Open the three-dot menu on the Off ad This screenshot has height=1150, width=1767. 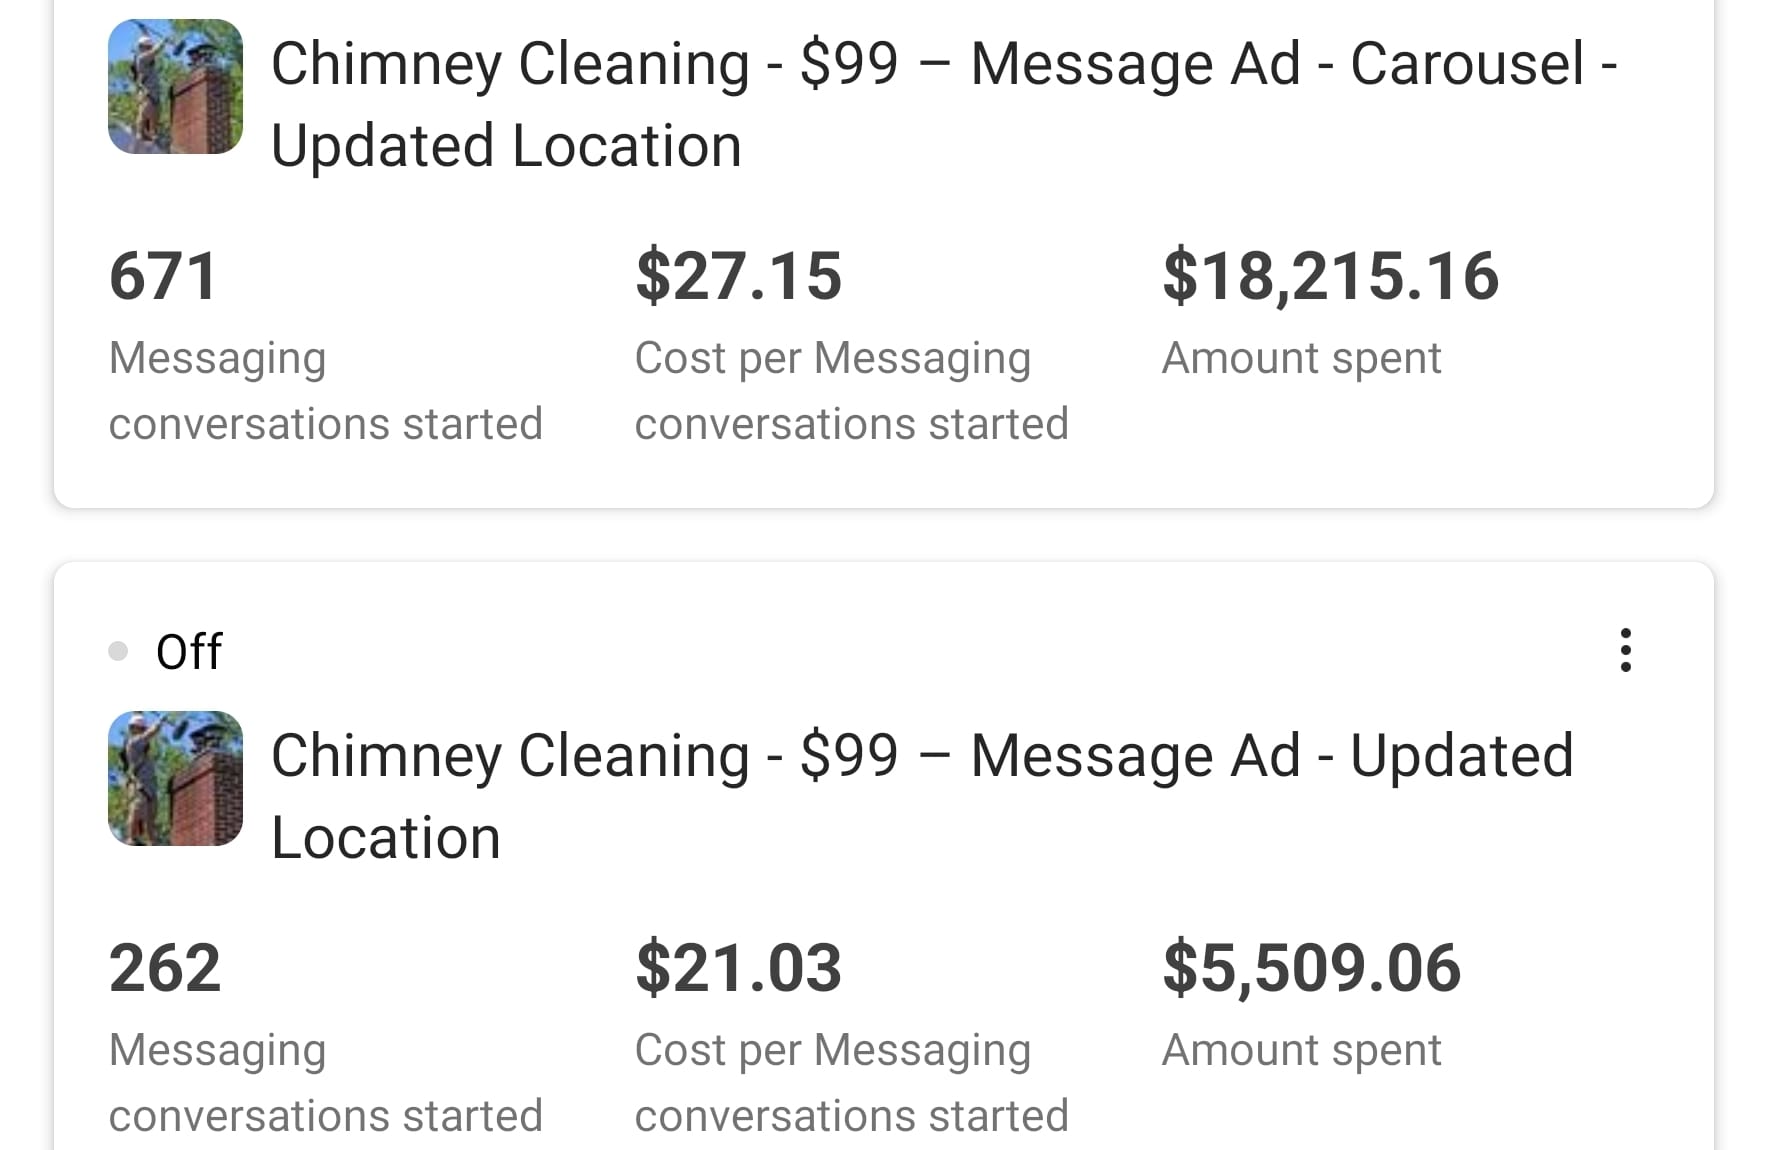click(x=1625, y=650)
